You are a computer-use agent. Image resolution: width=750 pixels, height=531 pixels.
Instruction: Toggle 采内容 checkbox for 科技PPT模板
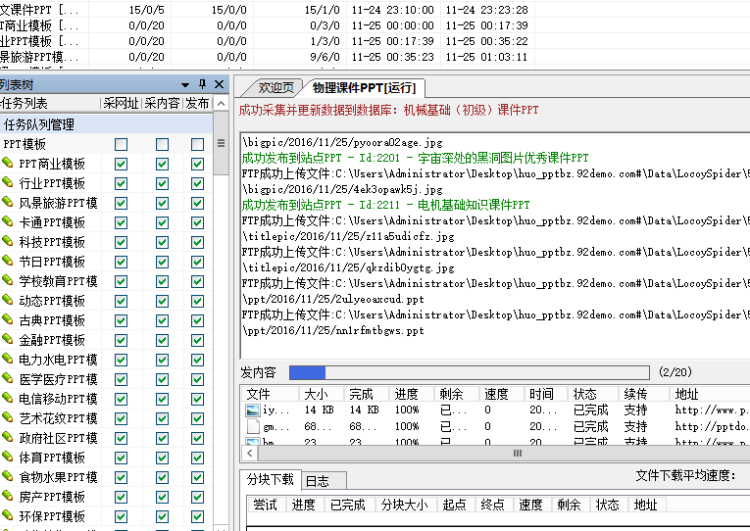pyautogui.click(x=162, y=243)
